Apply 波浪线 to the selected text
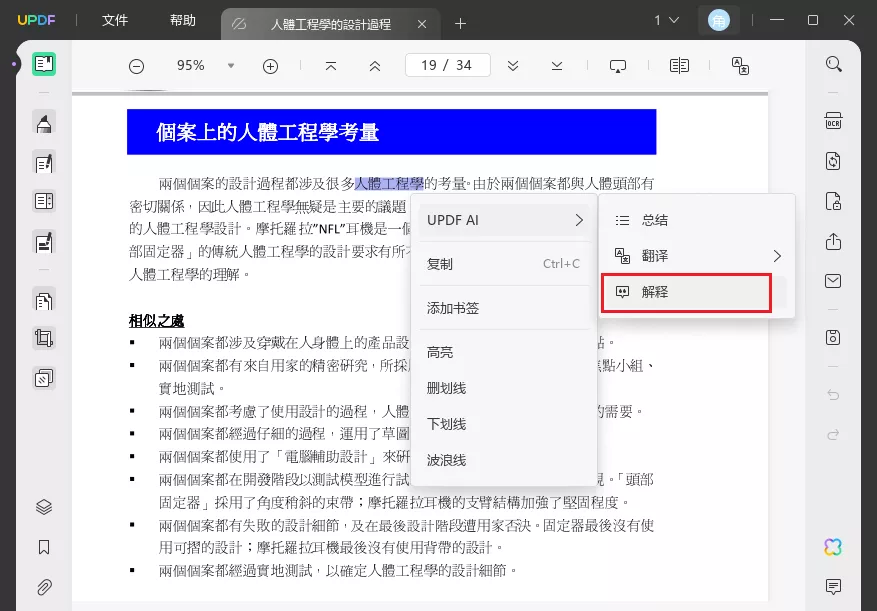Screen dimensions: 877x611 tap(504, 460)
